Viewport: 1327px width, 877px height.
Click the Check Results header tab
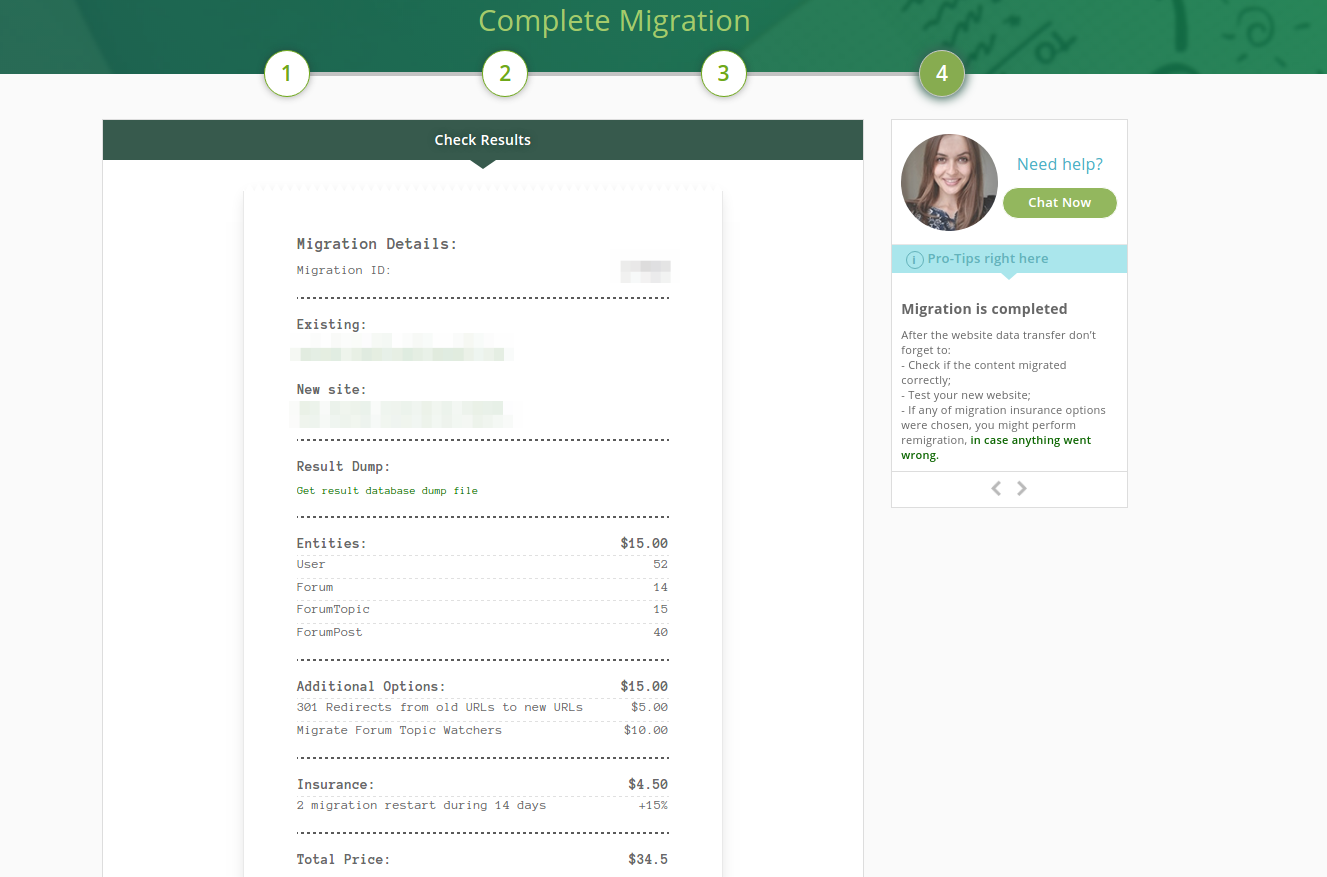click(482, 140)
